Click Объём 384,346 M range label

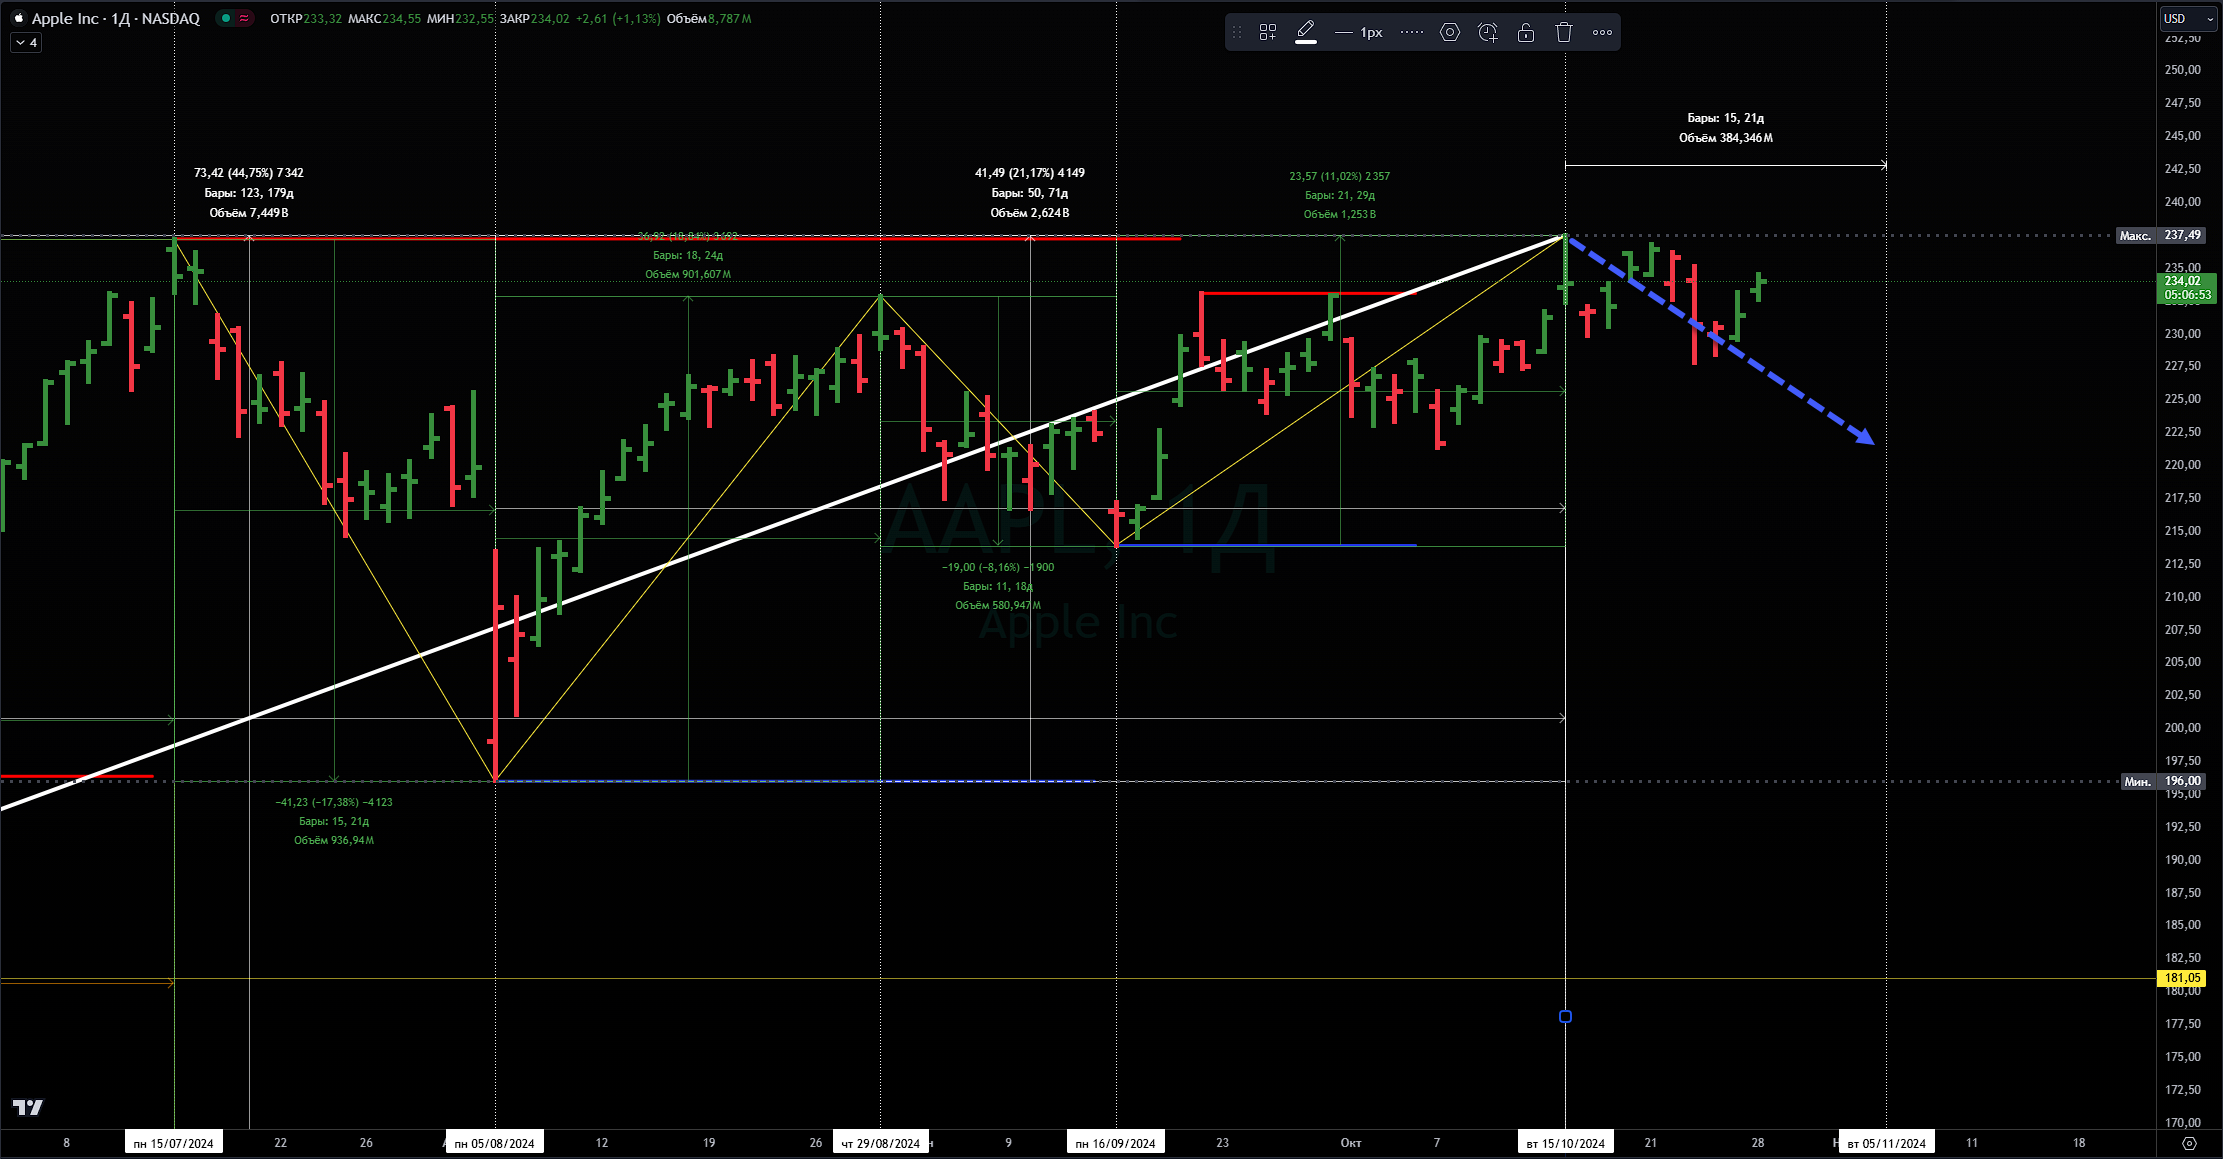coord(1726,138)
